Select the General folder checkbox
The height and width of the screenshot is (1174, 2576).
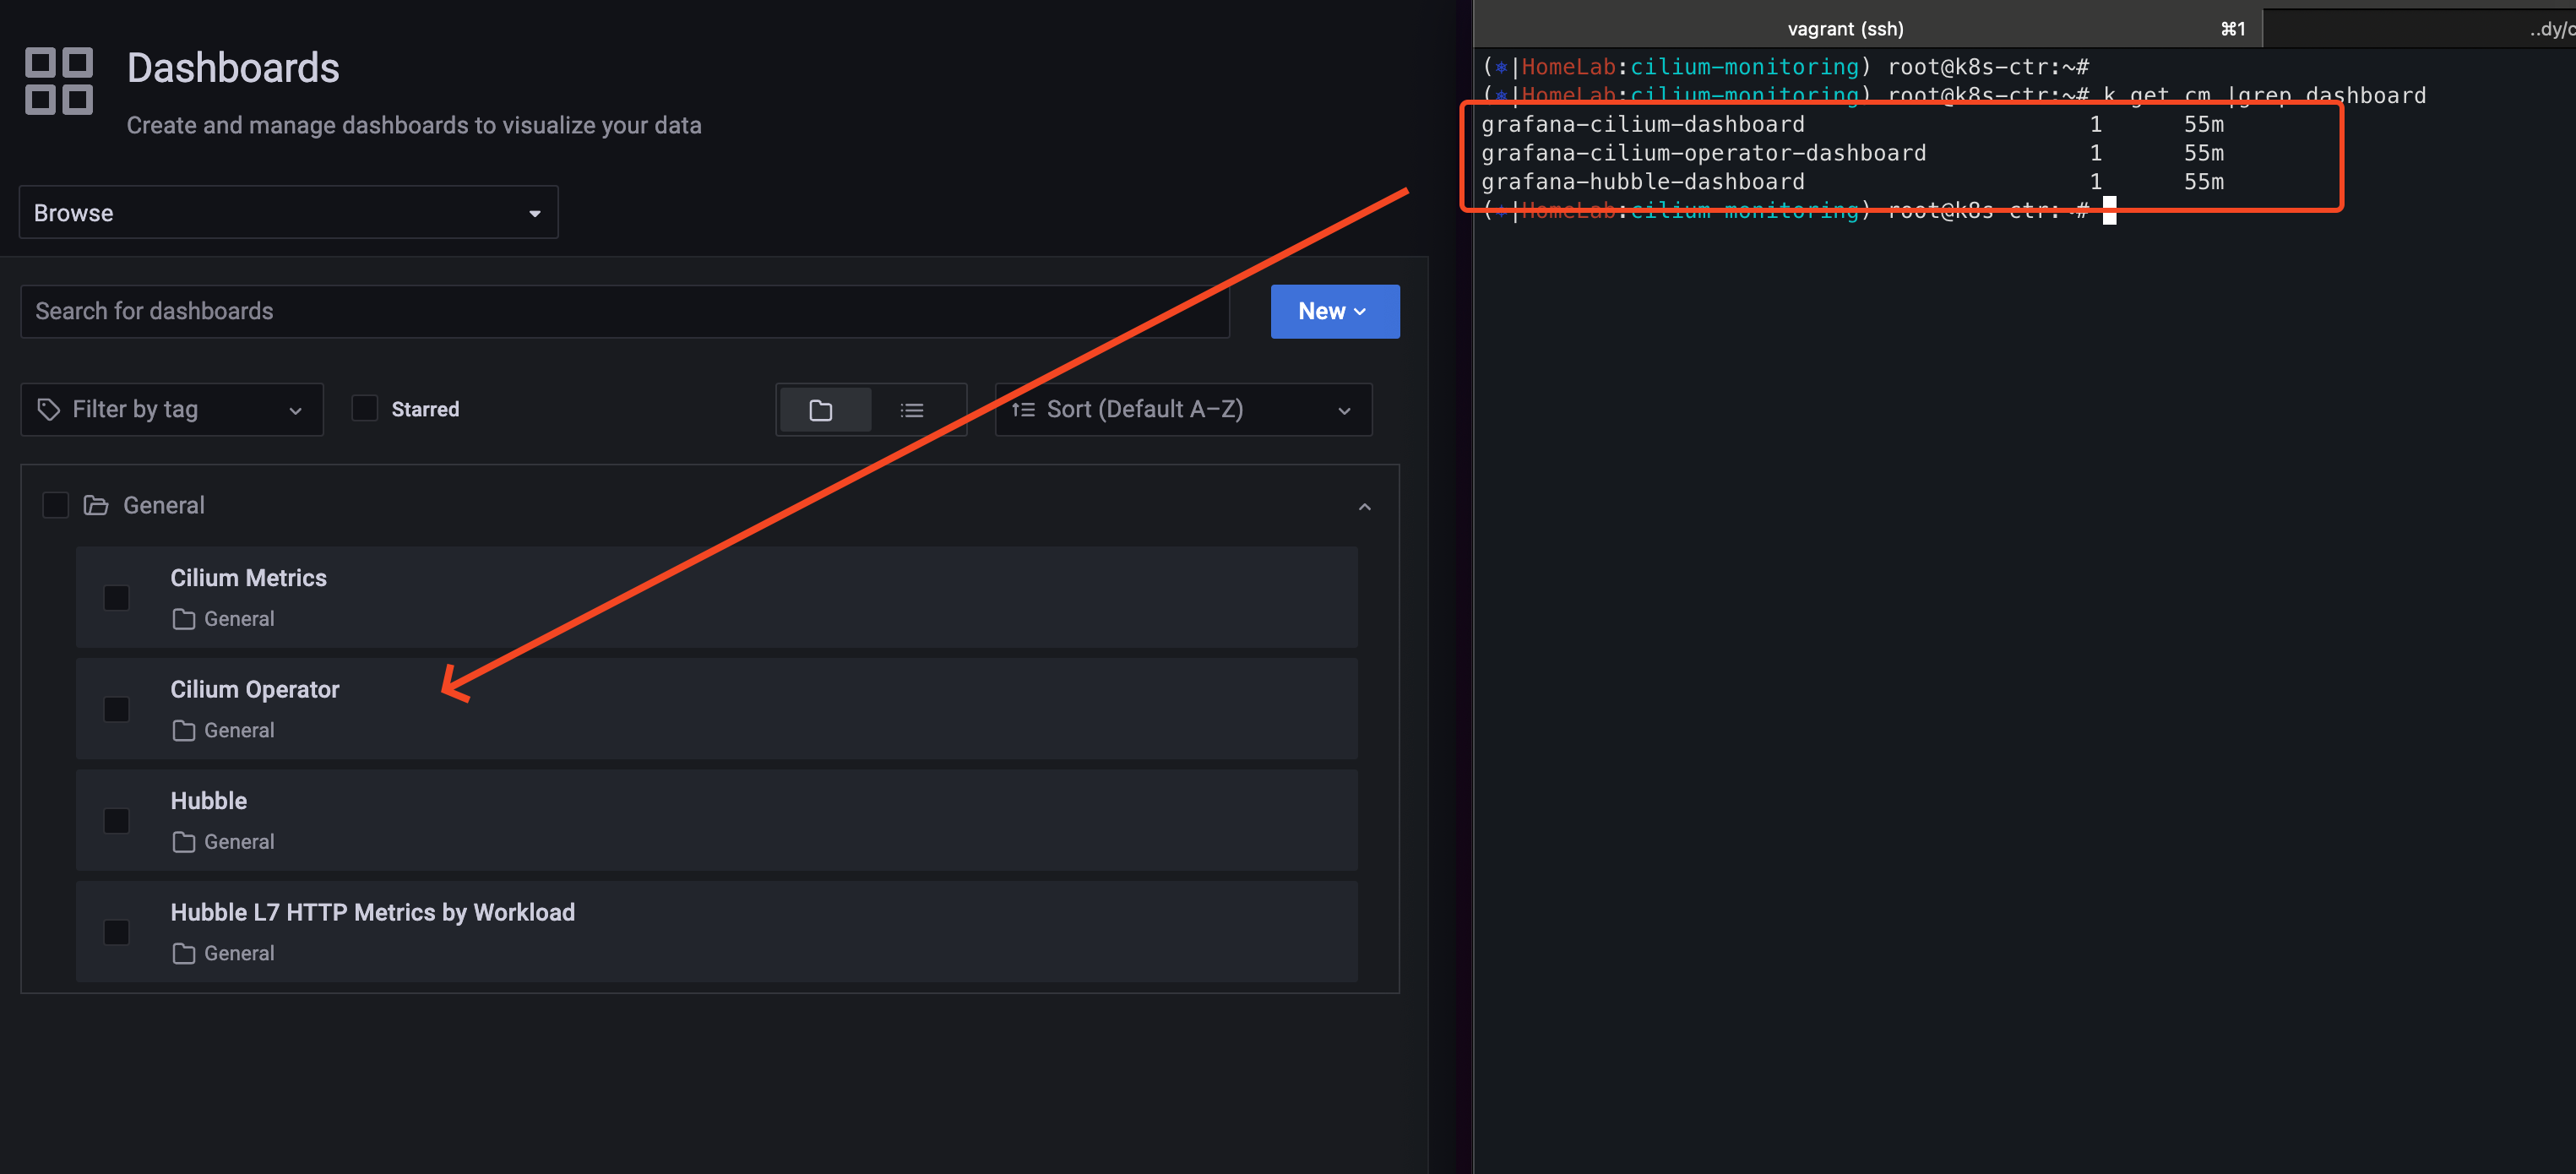click(56, 506)
